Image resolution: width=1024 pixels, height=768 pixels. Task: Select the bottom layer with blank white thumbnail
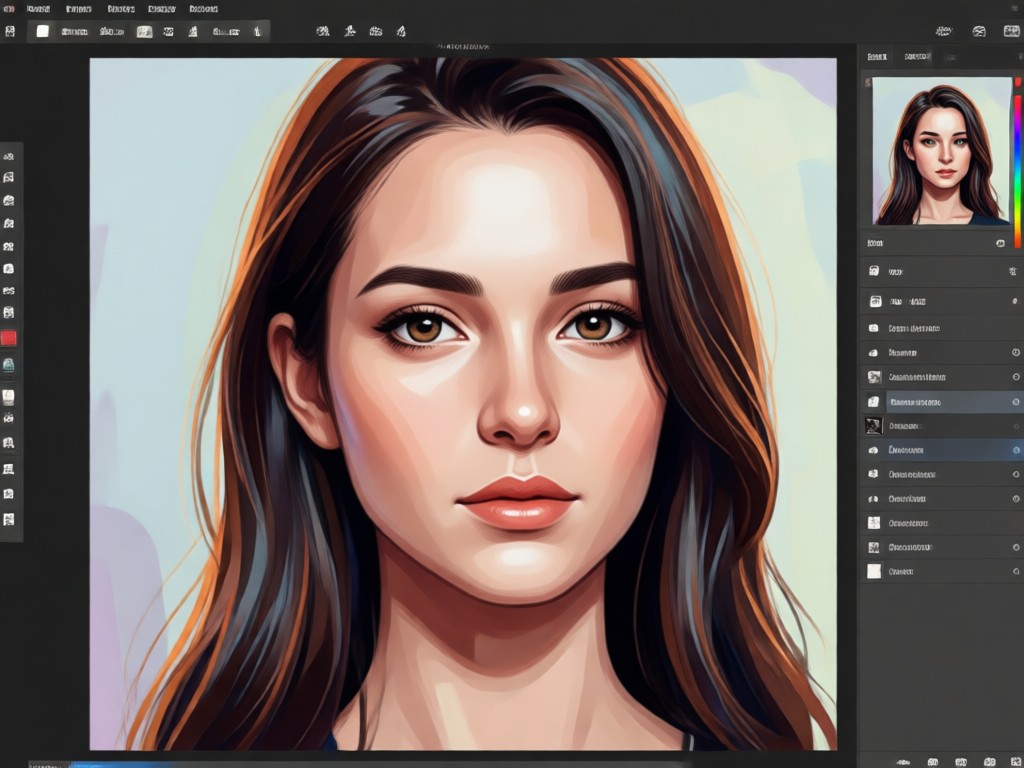pyautogui.click(x=942, y=571)
